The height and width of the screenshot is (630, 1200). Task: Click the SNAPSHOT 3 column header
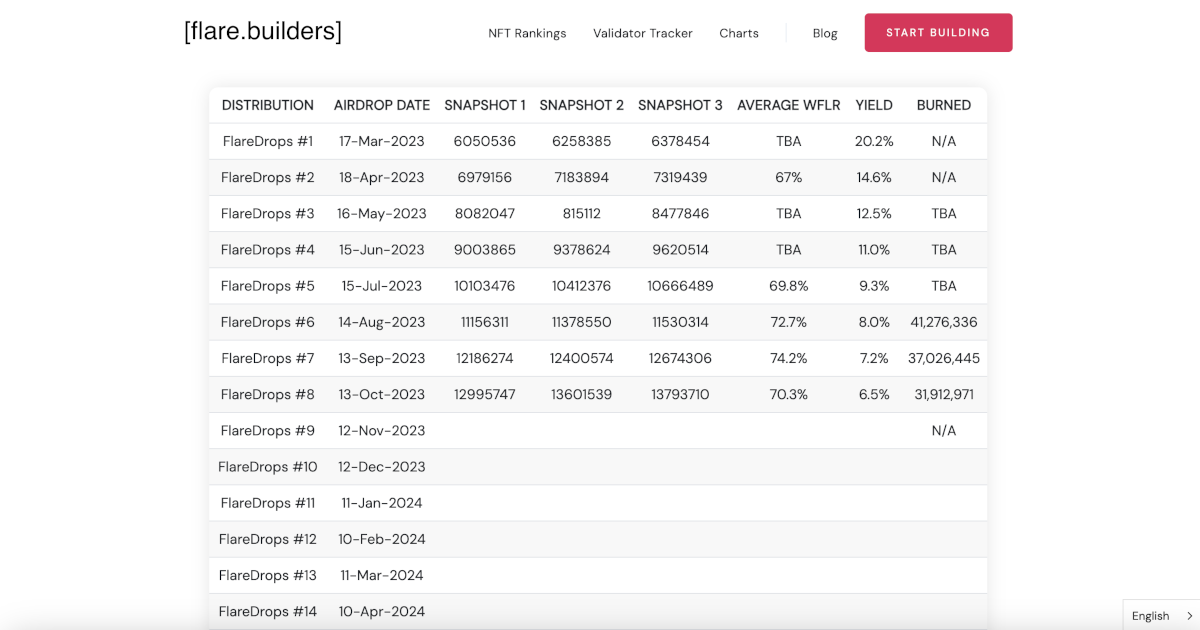click(x=680, y=105)
